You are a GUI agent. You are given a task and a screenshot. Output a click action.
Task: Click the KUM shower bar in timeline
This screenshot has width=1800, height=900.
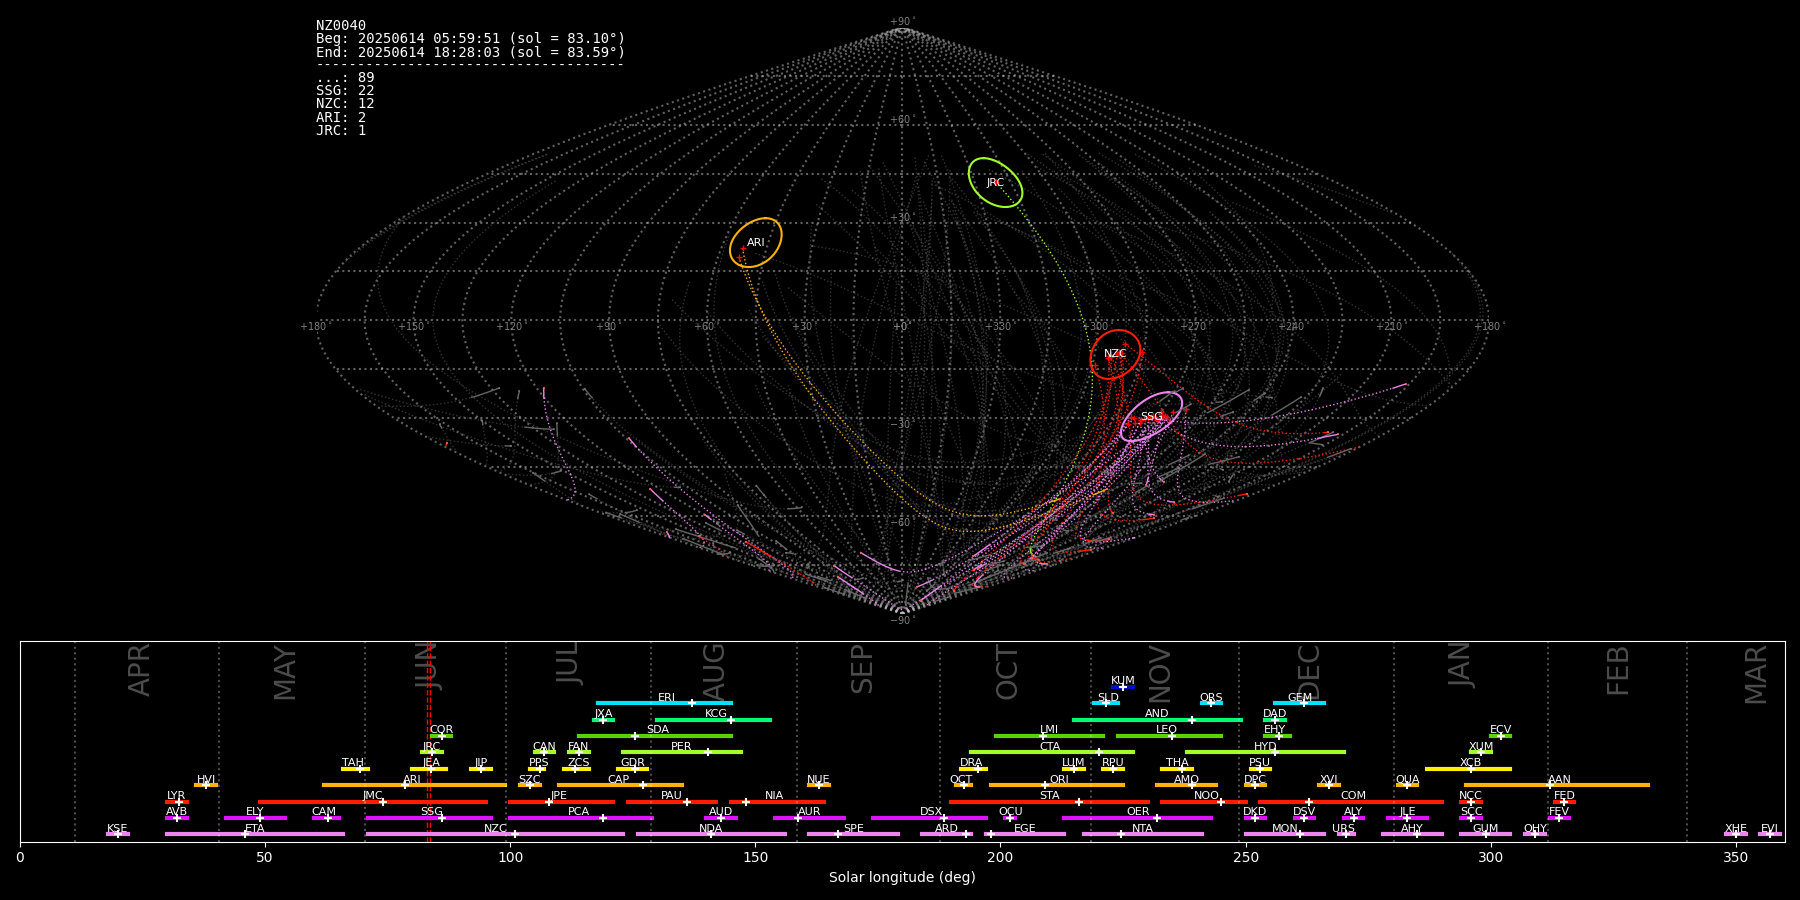1122,687
